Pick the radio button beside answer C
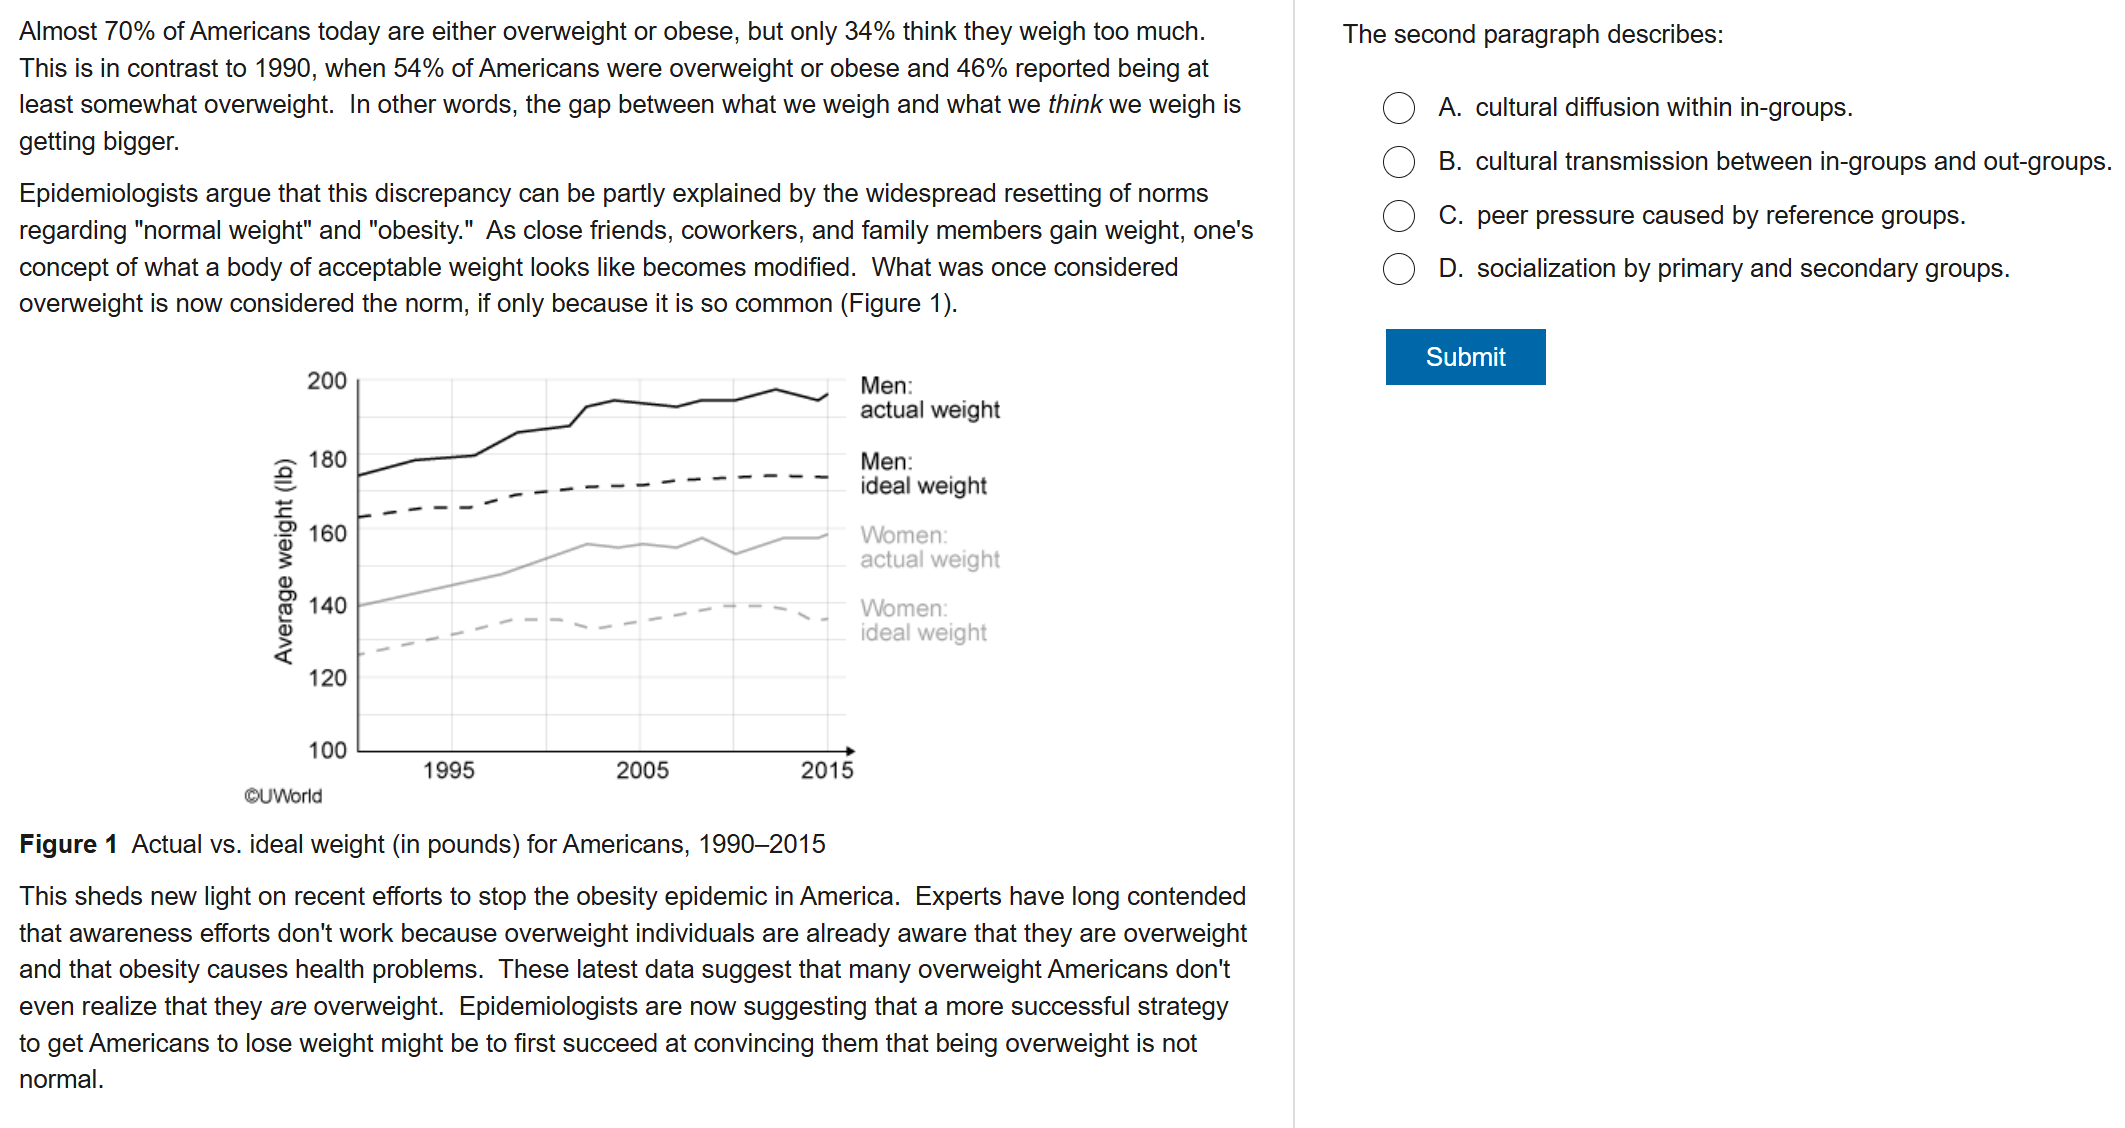 click(x=1398, y=215)
